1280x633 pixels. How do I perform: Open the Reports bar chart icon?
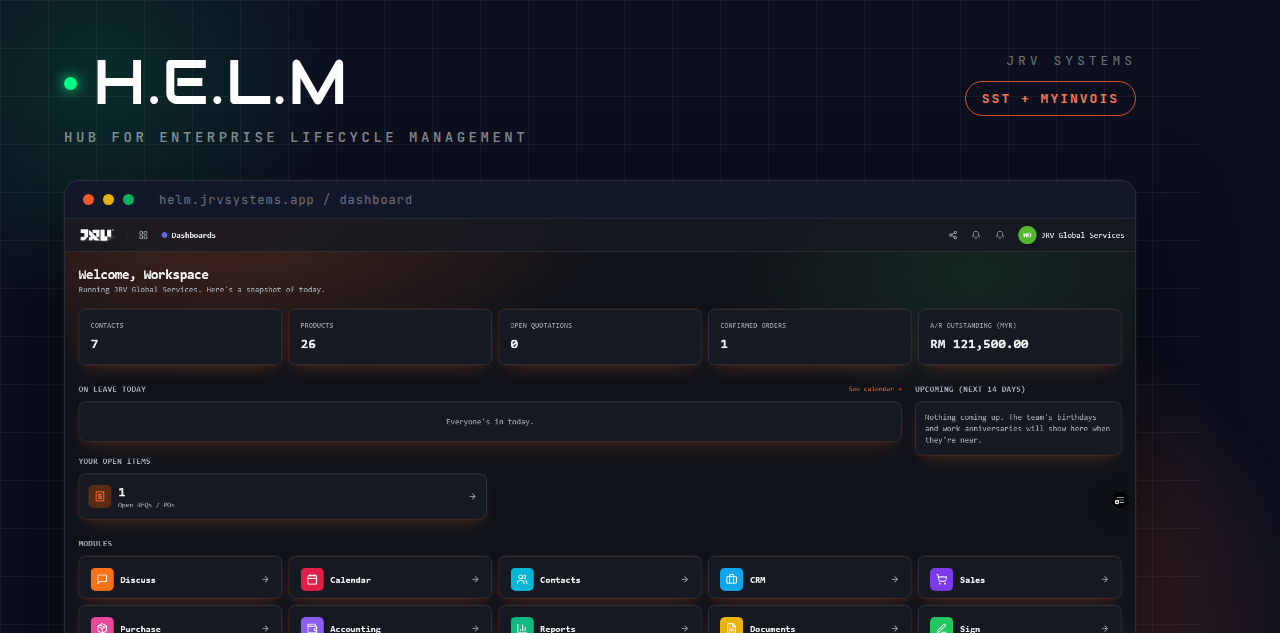pyautogui.click(x=522, y=627)
